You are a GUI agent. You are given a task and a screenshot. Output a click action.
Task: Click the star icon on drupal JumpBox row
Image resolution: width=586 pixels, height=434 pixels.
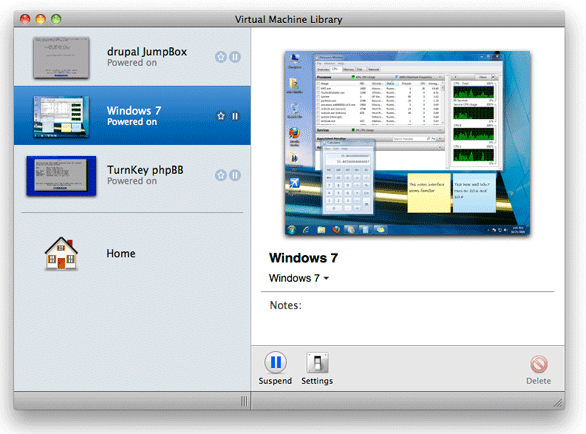tap(221, 57)
